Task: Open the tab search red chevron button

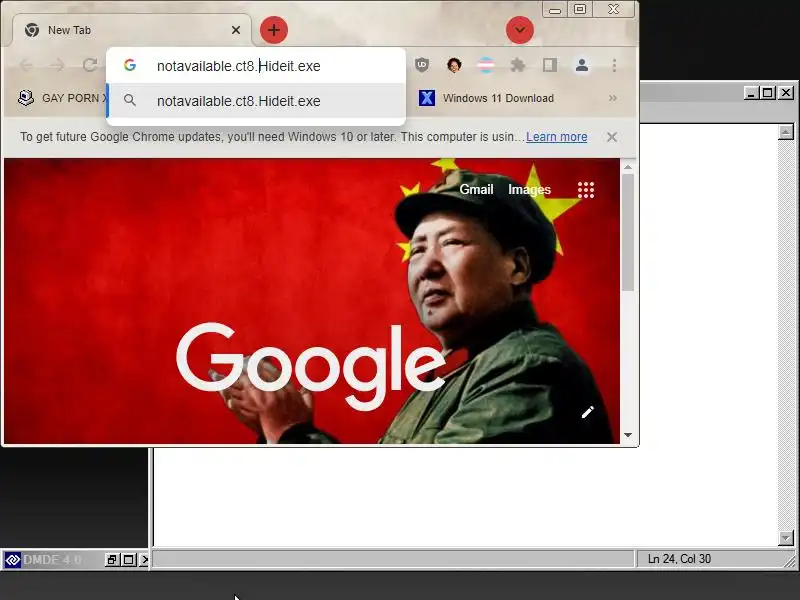Action: (x=520, y=30)
